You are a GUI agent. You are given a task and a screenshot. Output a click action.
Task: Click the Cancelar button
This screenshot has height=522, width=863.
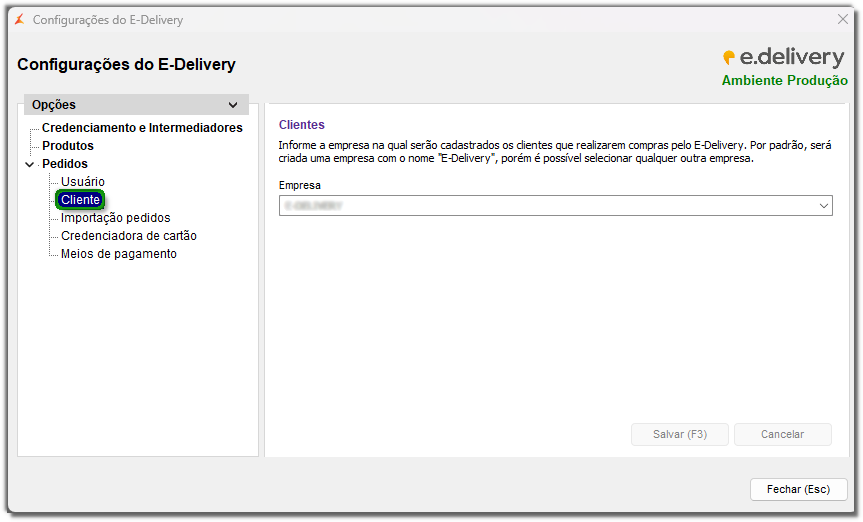[x=782, y=435]
